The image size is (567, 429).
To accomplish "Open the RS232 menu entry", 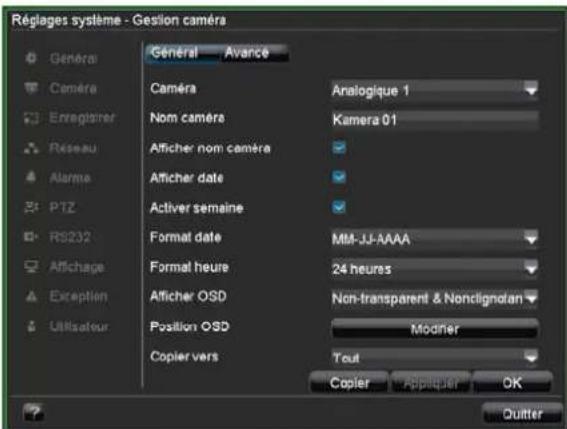I will click(x=70, y=237).
